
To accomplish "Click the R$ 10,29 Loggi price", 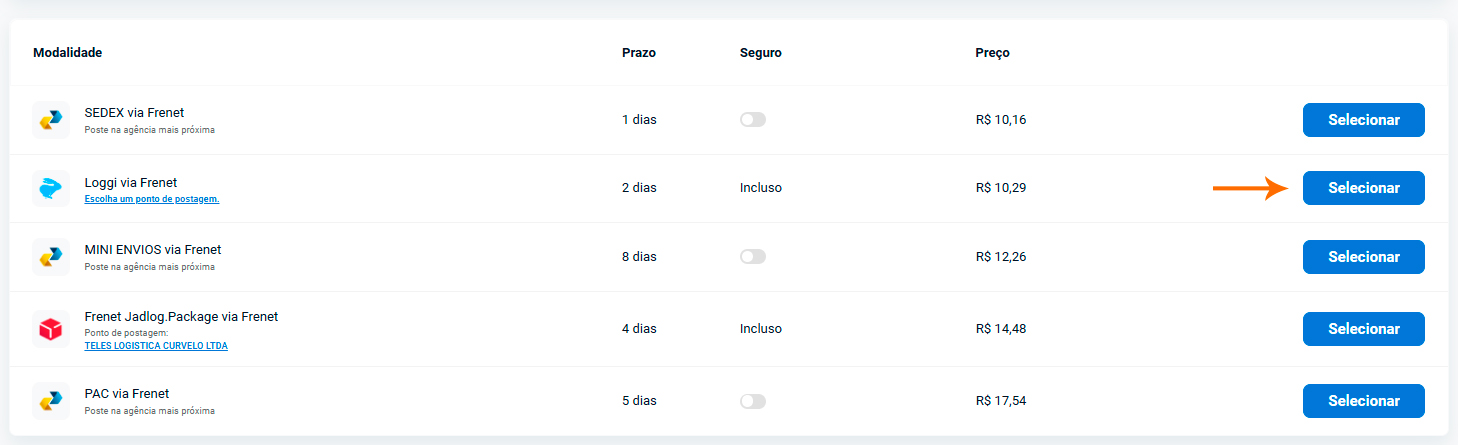I will tap(1001, 188).
